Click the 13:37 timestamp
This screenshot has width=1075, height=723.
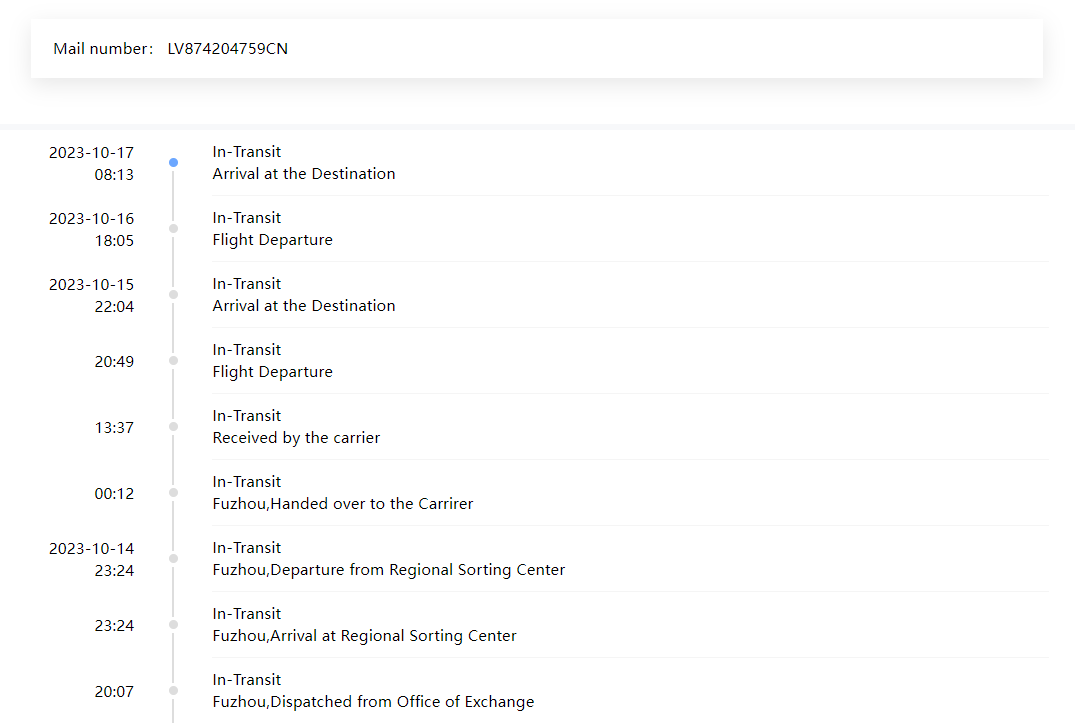click(114, 428)
